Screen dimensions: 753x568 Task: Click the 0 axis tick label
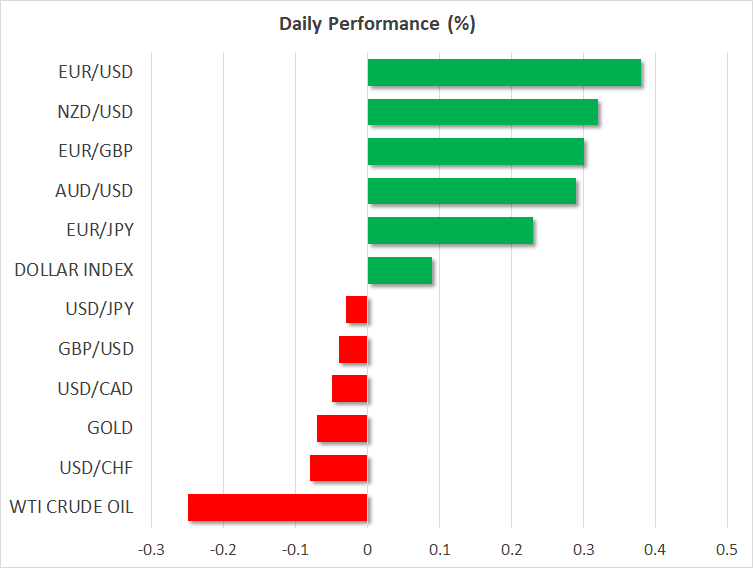[367, 550]
